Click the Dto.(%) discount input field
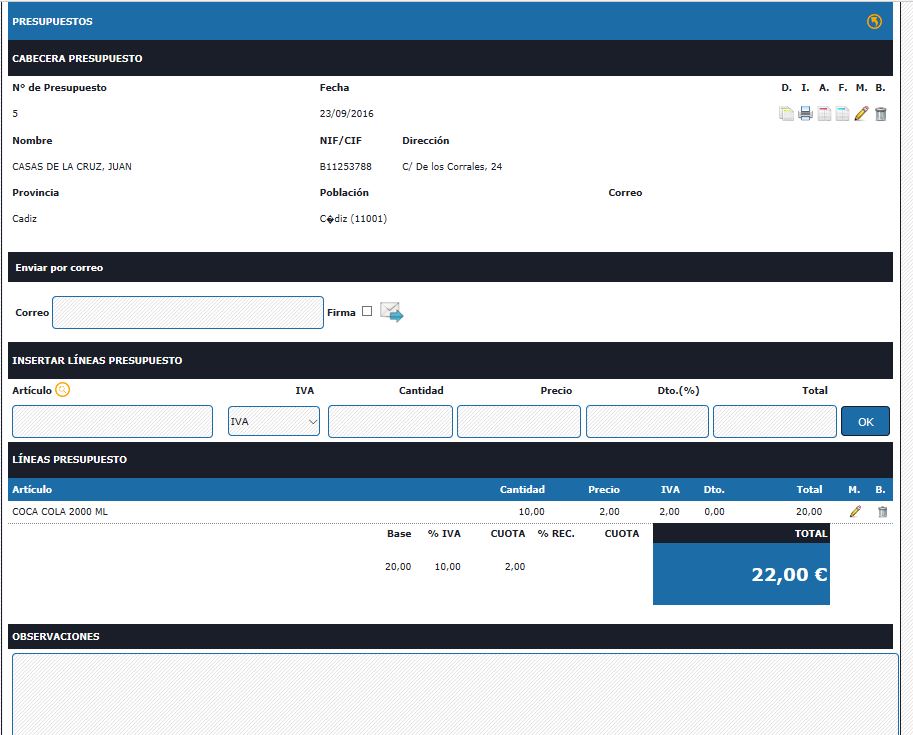The image size is (913, 735). 647,422
